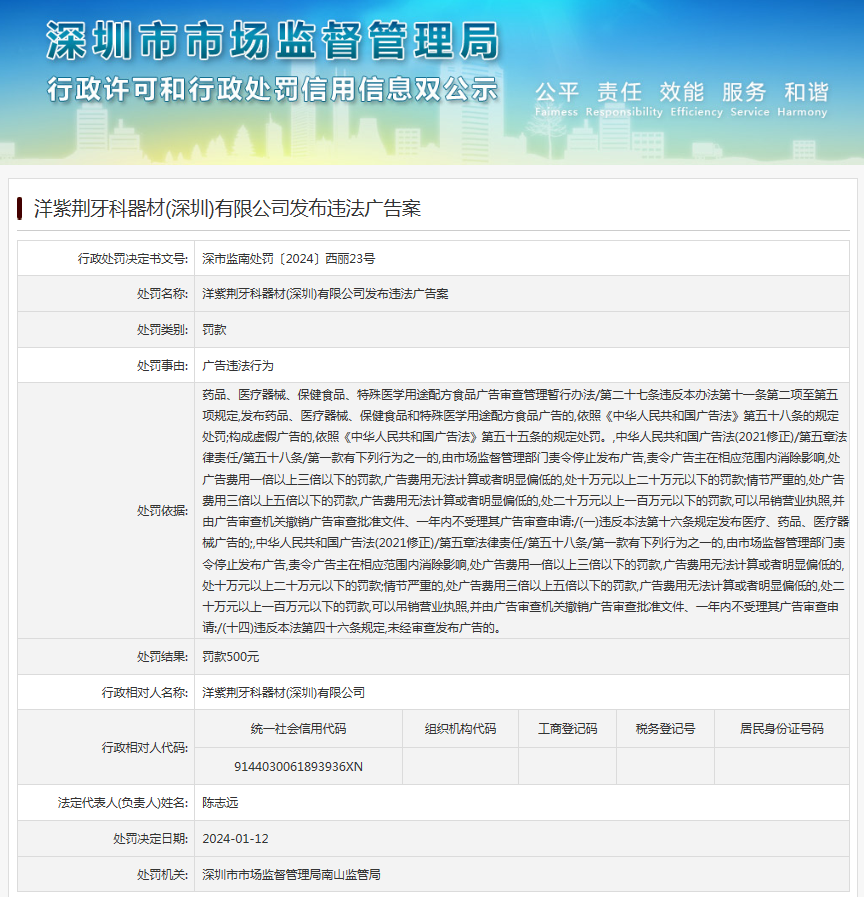Select the document number 深市监南处罚〔2024〕西丽23号
The width and height of the screenshot is (864, 897).
point(288,259)
